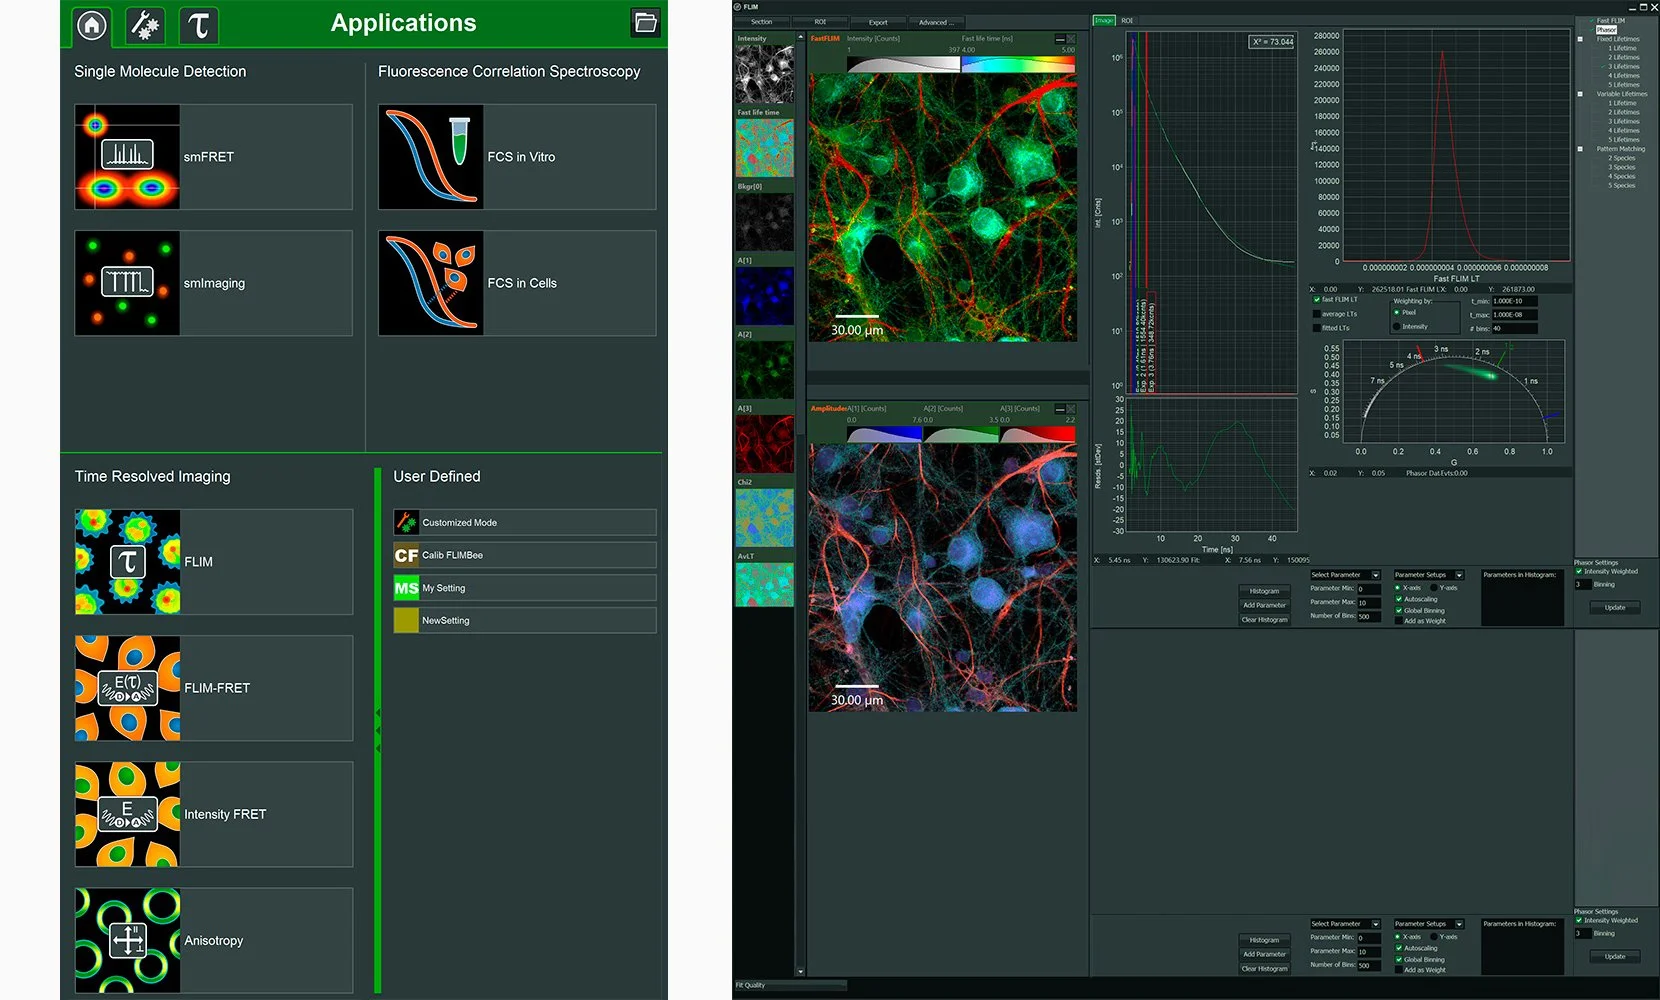Open the Export tab
The height and width of the screenshot is (1000, 1660).
click(x=878, y=22)
